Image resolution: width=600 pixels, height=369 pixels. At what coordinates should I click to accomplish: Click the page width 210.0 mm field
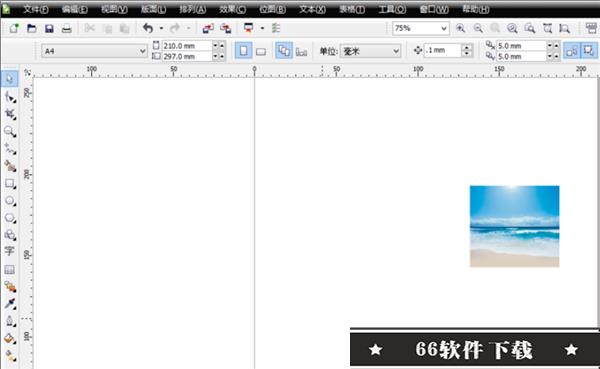(187, 46)
